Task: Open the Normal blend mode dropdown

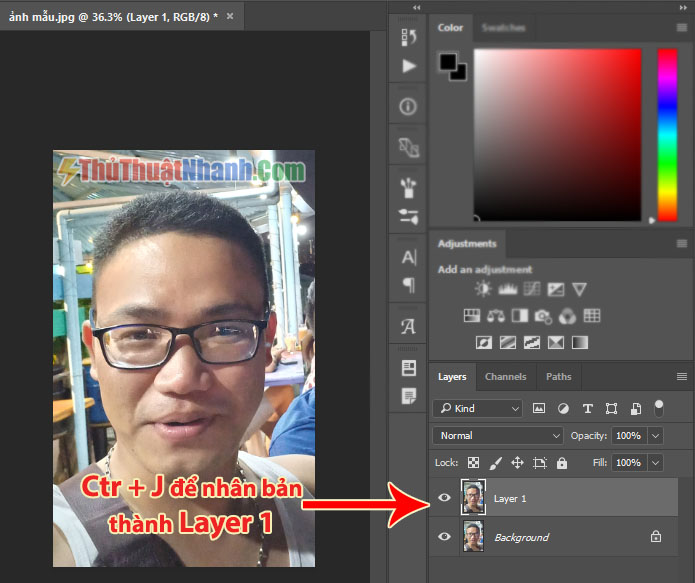Action: click(x=498, y=436)
